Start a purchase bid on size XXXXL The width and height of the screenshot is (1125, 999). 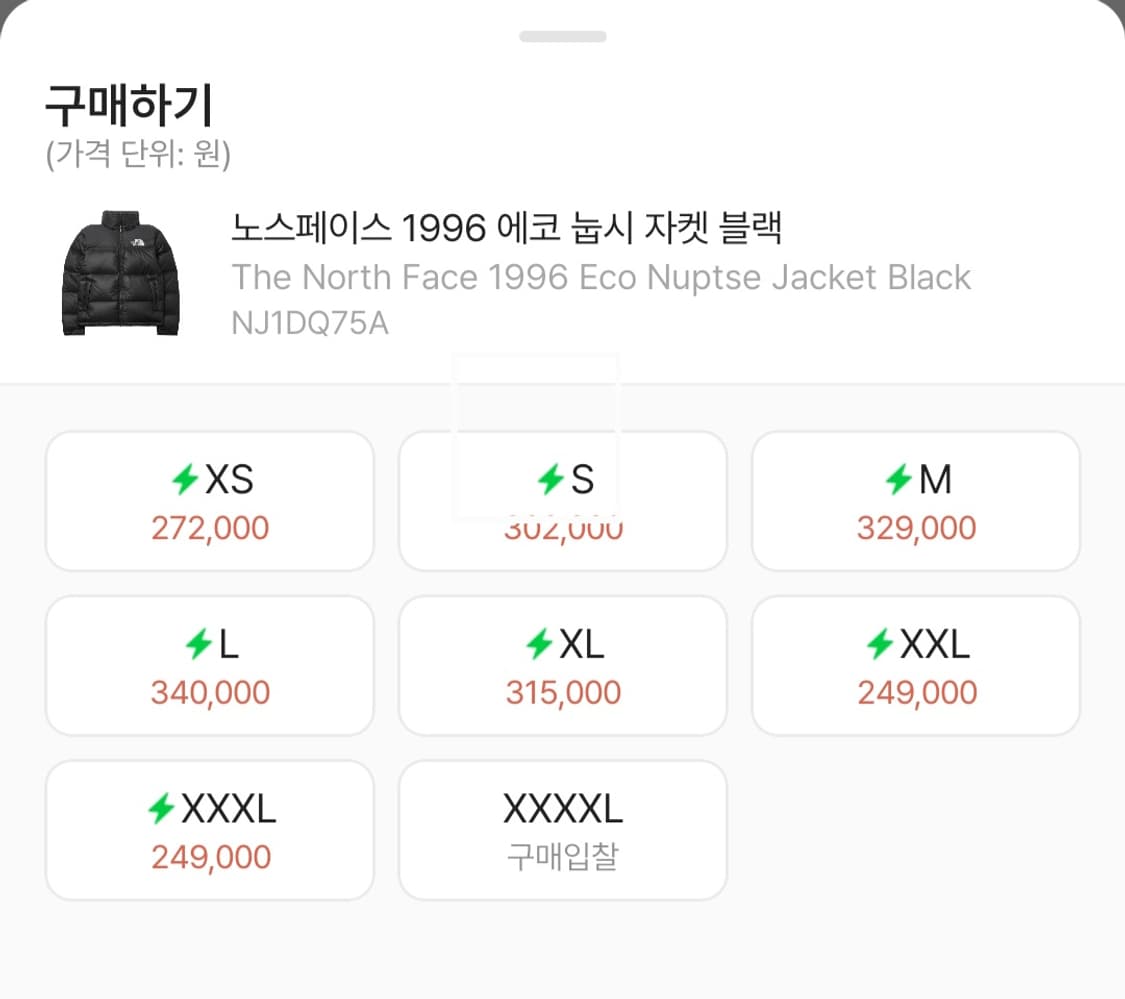click(x=562, y=828)
